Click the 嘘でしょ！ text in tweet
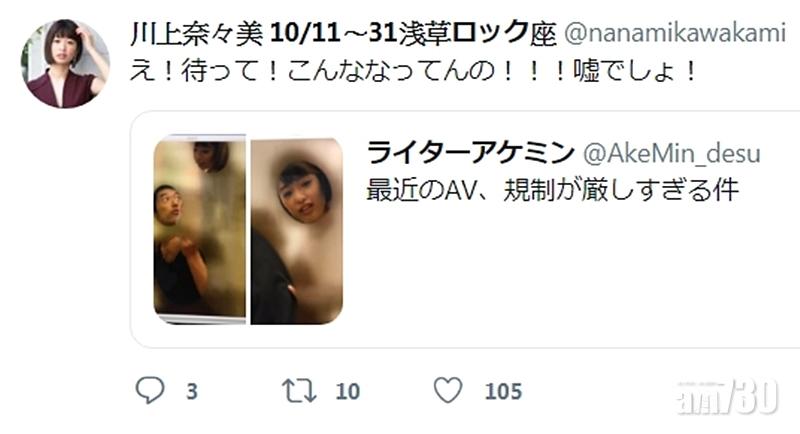 point(635,71)
